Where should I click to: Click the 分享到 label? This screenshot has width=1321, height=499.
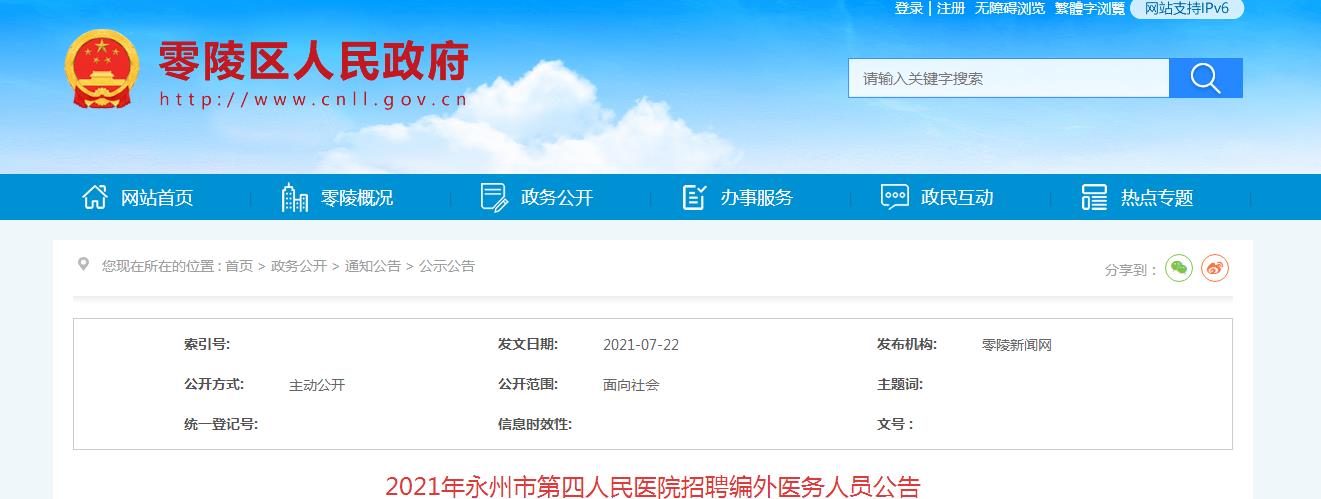click(x=1131, y=270)
